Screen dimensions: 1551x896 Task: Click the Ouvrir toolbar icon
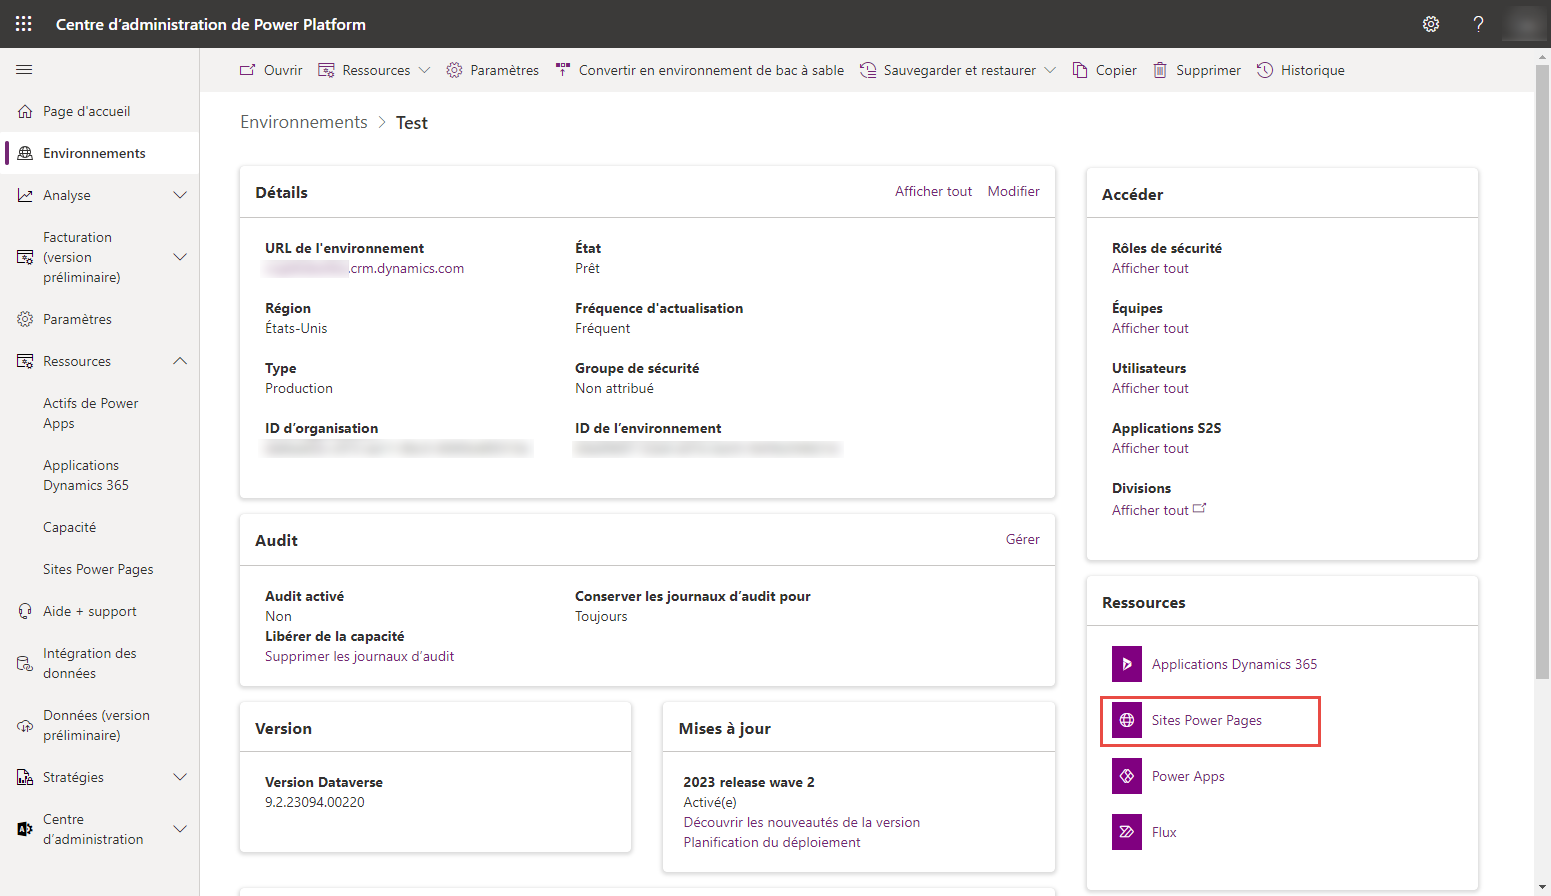pos(247,70)
